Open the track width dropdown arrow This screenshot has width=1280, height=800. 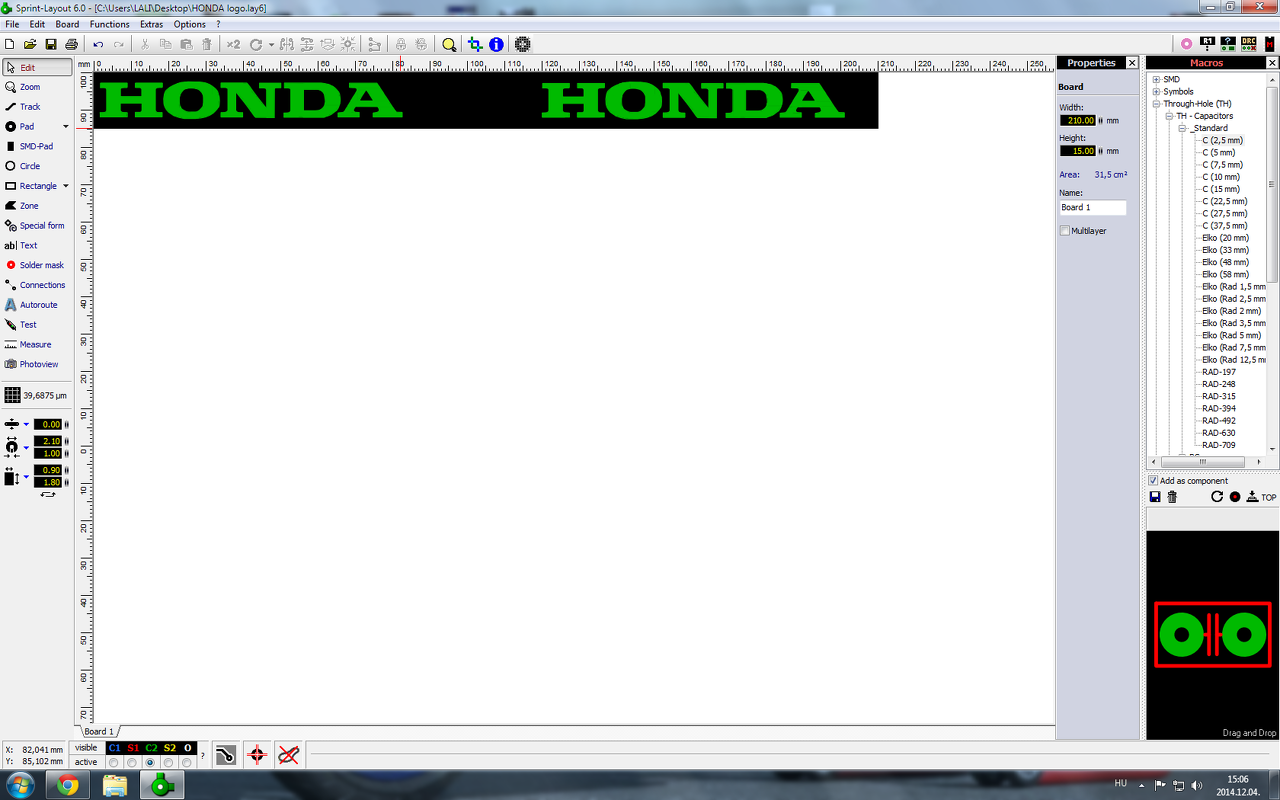coord(26,424)
